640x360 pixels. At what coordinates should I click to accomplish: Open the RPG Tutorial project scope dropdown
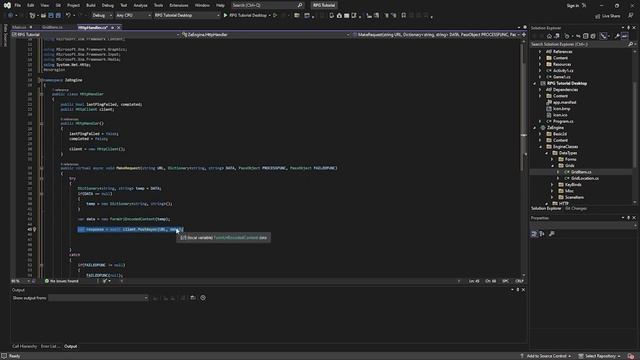[x=96, y=35]
